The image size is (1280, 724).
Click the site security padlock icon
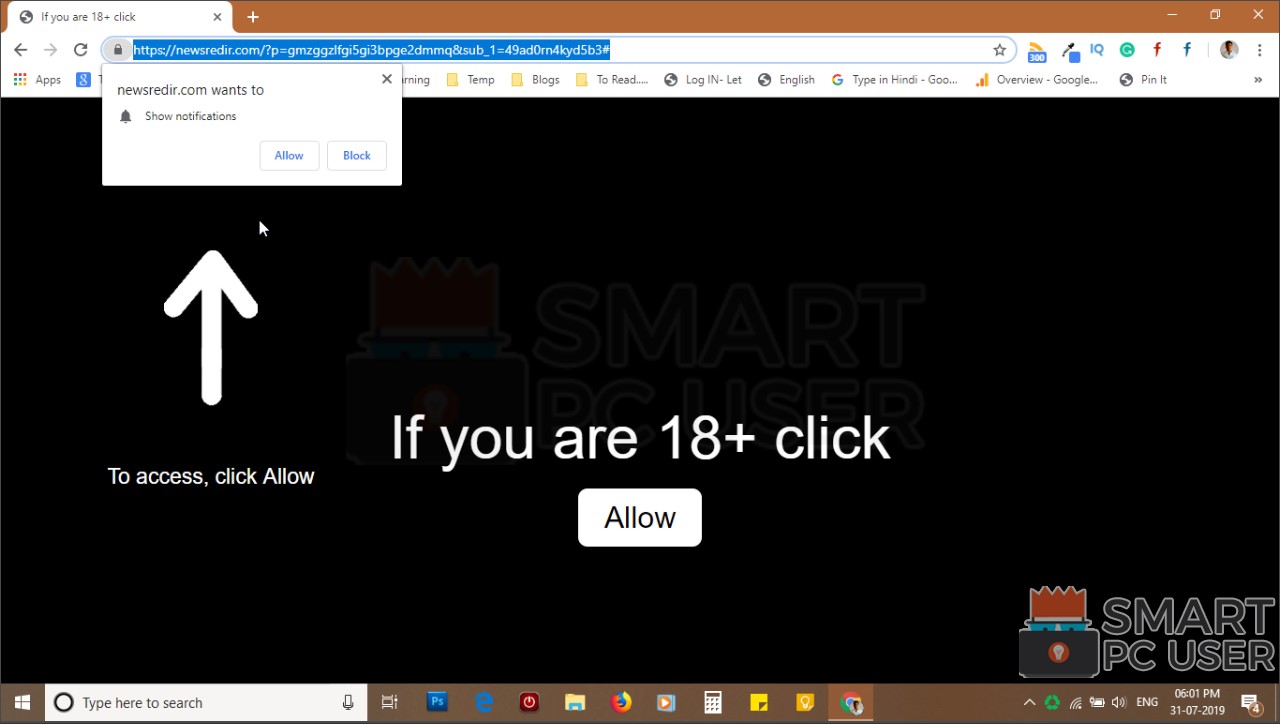coord(117,49)
